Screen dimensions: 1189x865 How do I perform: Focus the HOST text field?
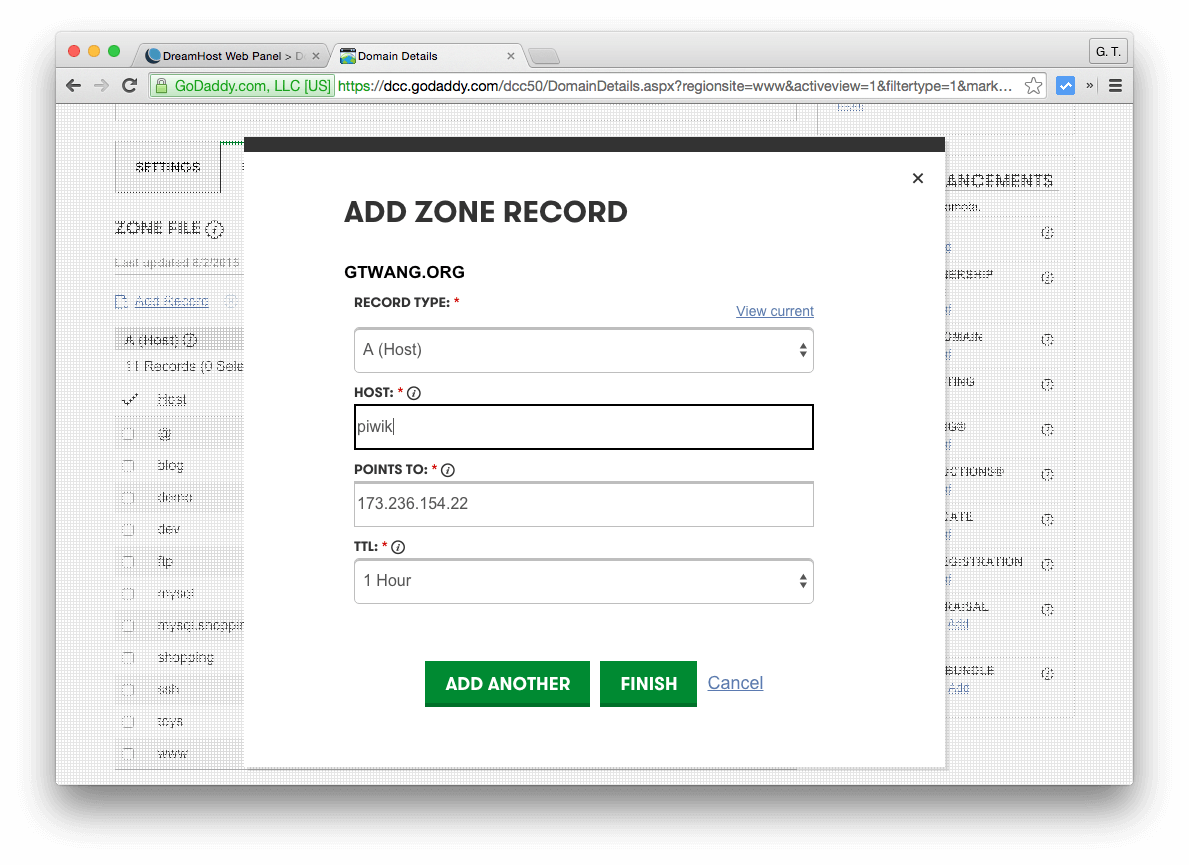(x=583, y=427)
